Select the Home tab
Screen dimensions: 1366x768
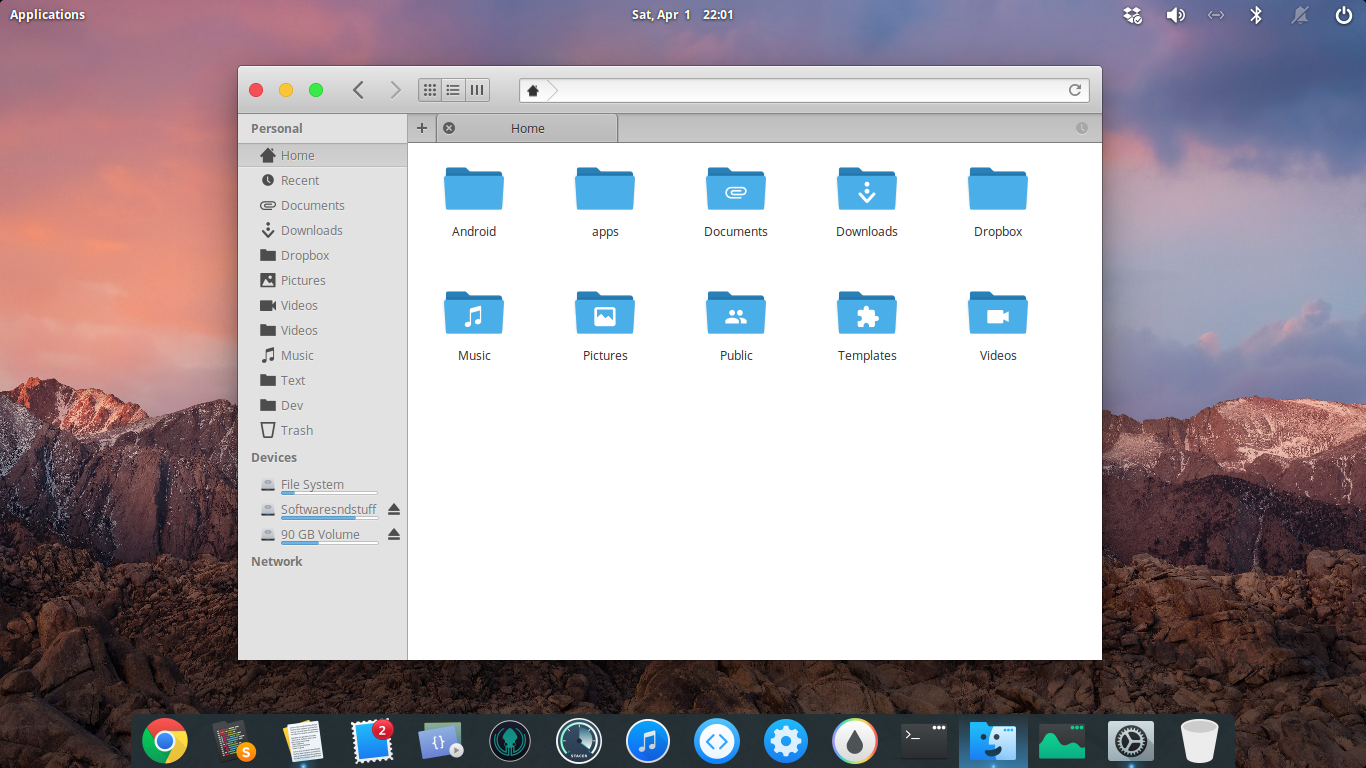point(528,128)
